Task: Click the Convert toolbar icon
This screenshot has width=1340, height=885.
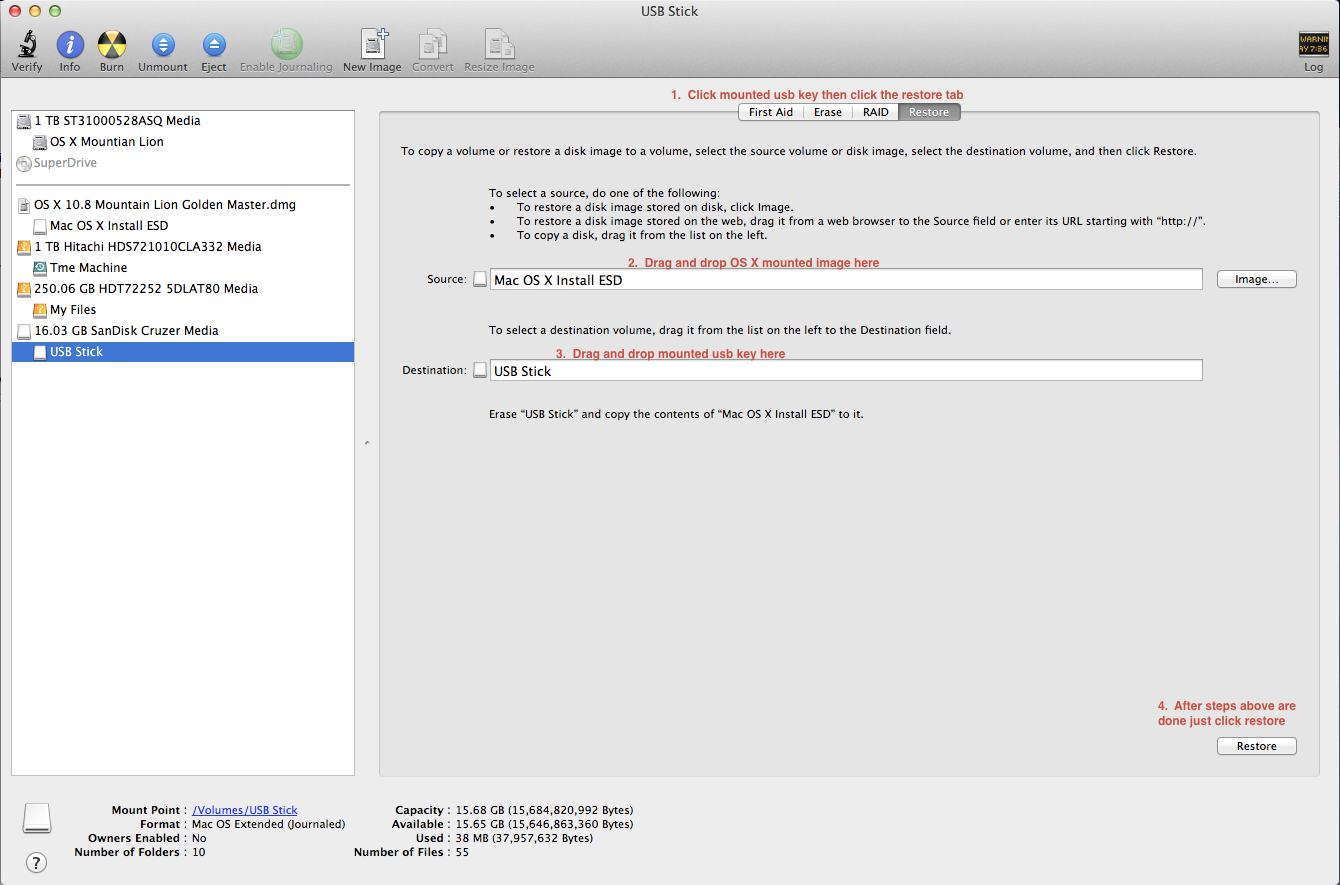Action: (433, 44)
